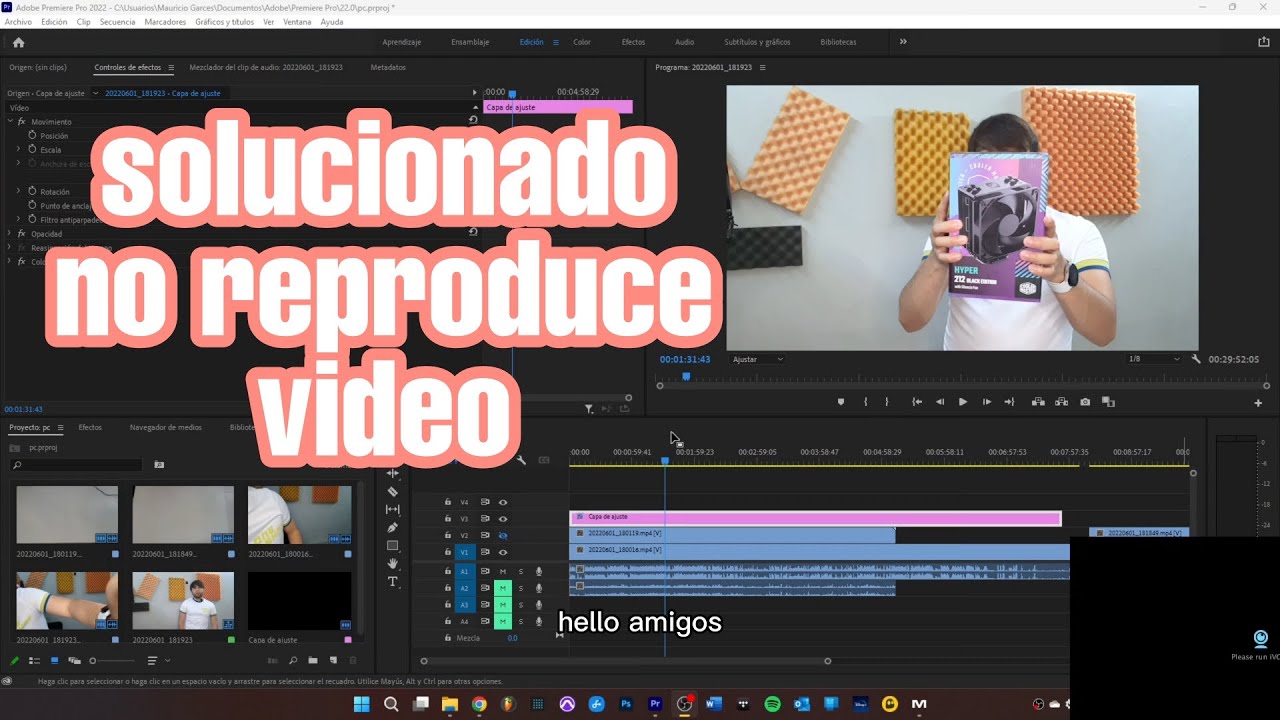Select the Slip tool
The width and height of the screenshot is (1280, 720).
pyautogui.click(x=393, y=510)
